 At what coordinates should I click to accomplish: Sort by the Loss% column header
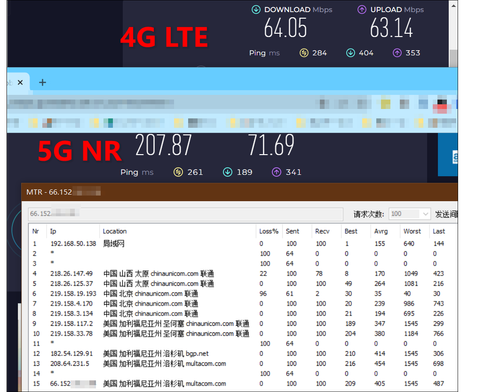(269, 231)
